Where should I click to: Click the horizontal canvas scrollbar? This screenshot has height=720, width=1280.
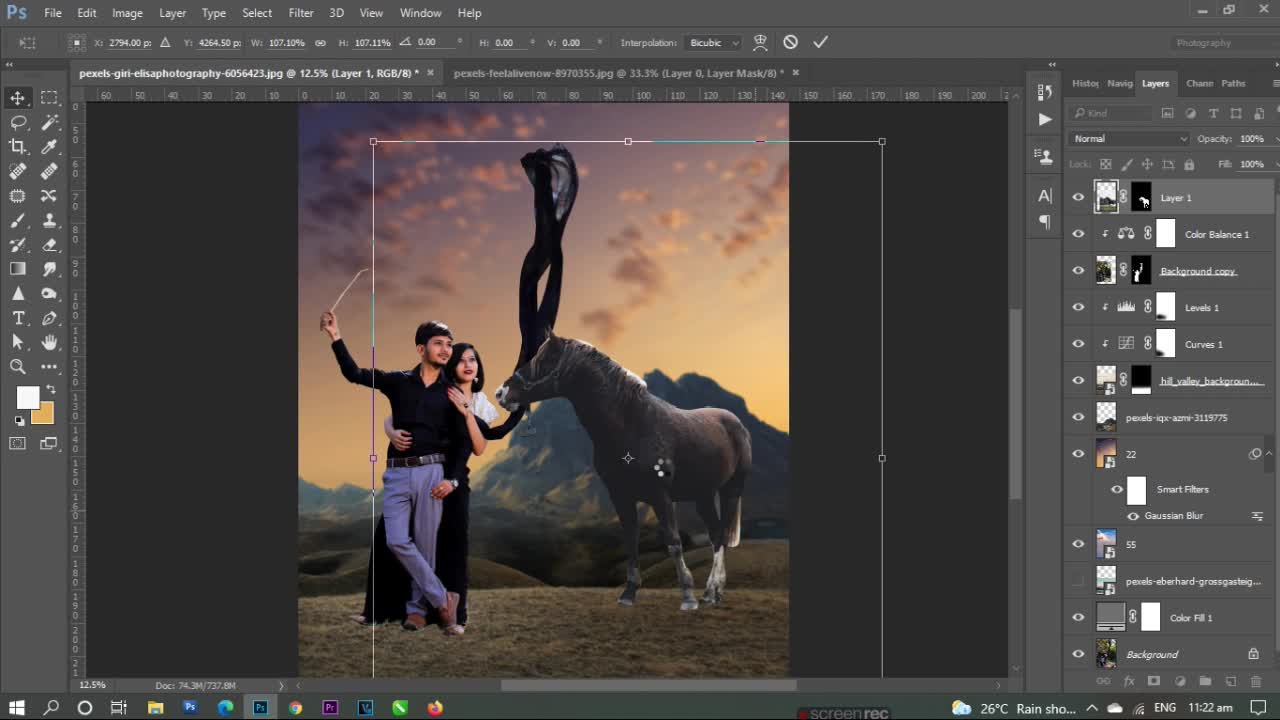(x=648, y=685)
